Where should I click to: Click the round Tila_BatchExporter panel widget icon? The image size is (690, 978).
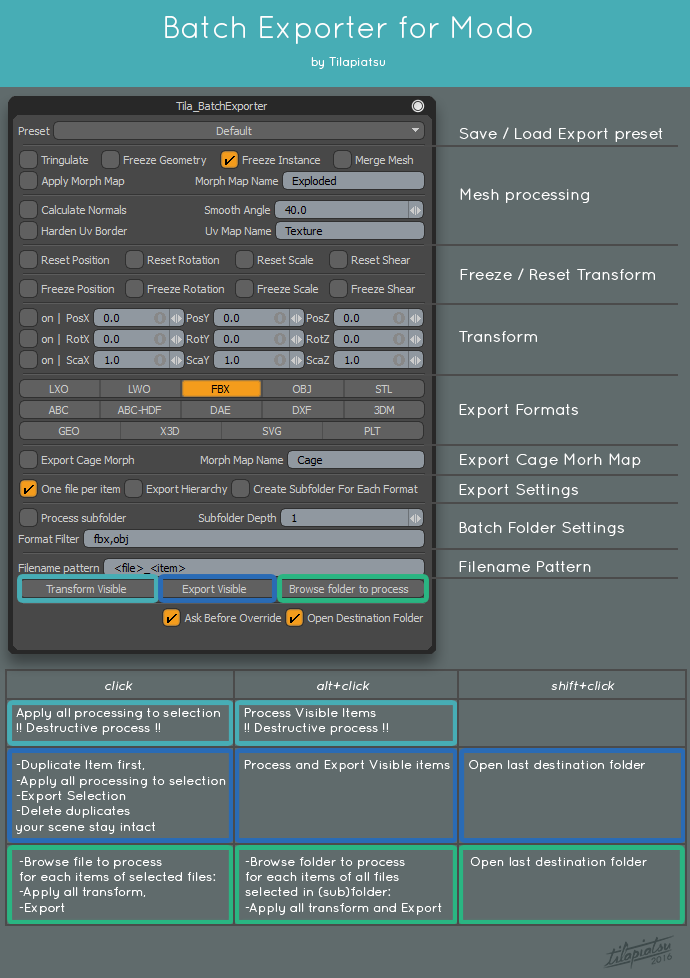tap(418, 106)
